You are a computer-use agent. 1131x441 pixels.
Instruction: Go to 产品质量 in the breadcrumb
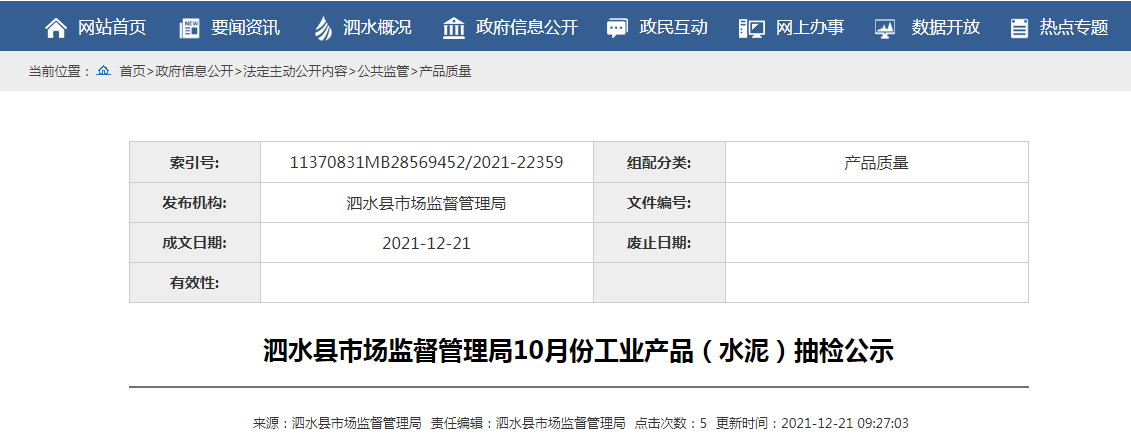[x=445, y=71]
